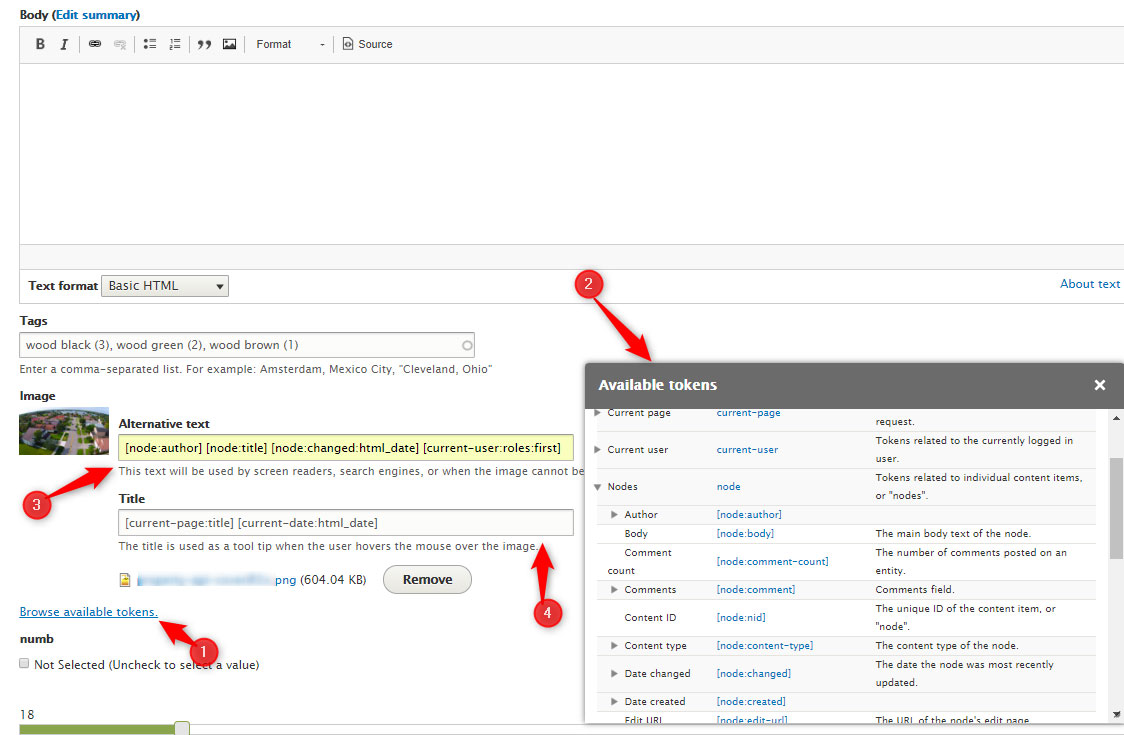Screen dimensions: 1124x735
Task: Switch to Source view
Action: [367, 44]
